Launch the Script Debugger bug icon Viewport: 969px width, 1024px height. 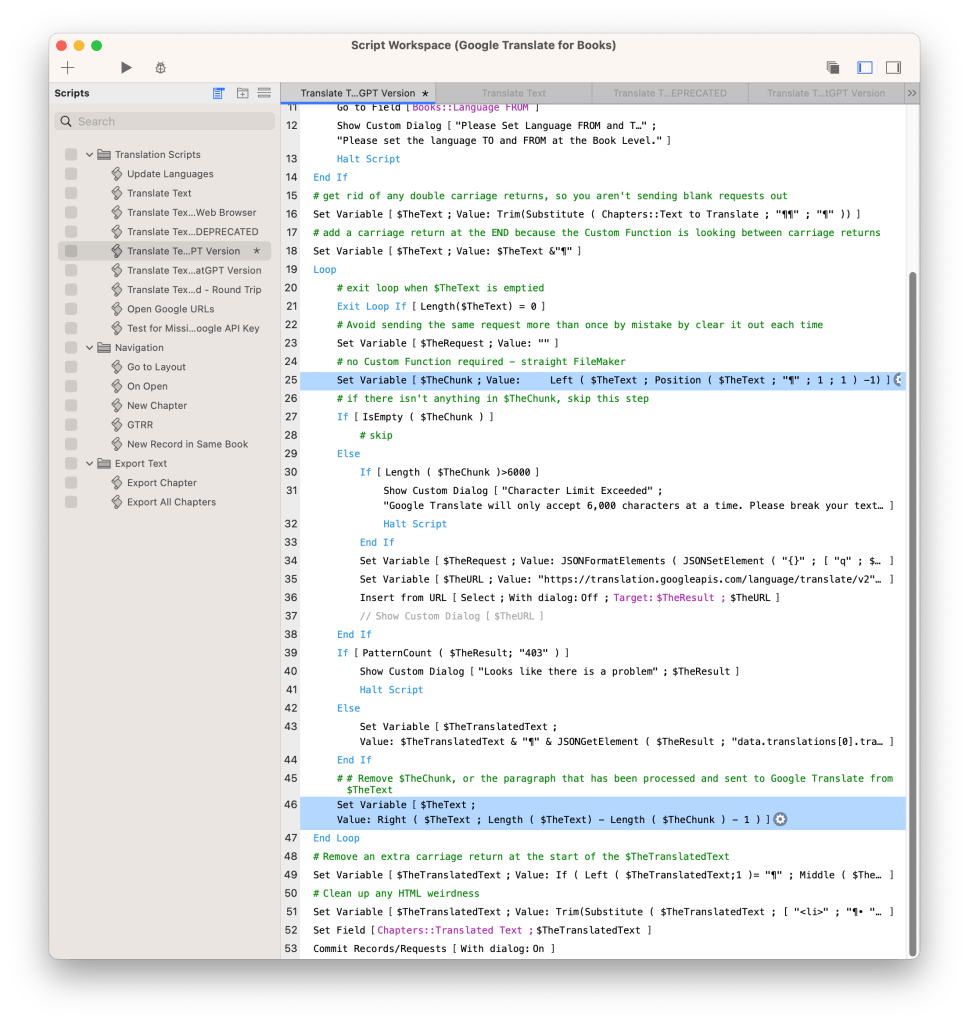pos(160,68)
